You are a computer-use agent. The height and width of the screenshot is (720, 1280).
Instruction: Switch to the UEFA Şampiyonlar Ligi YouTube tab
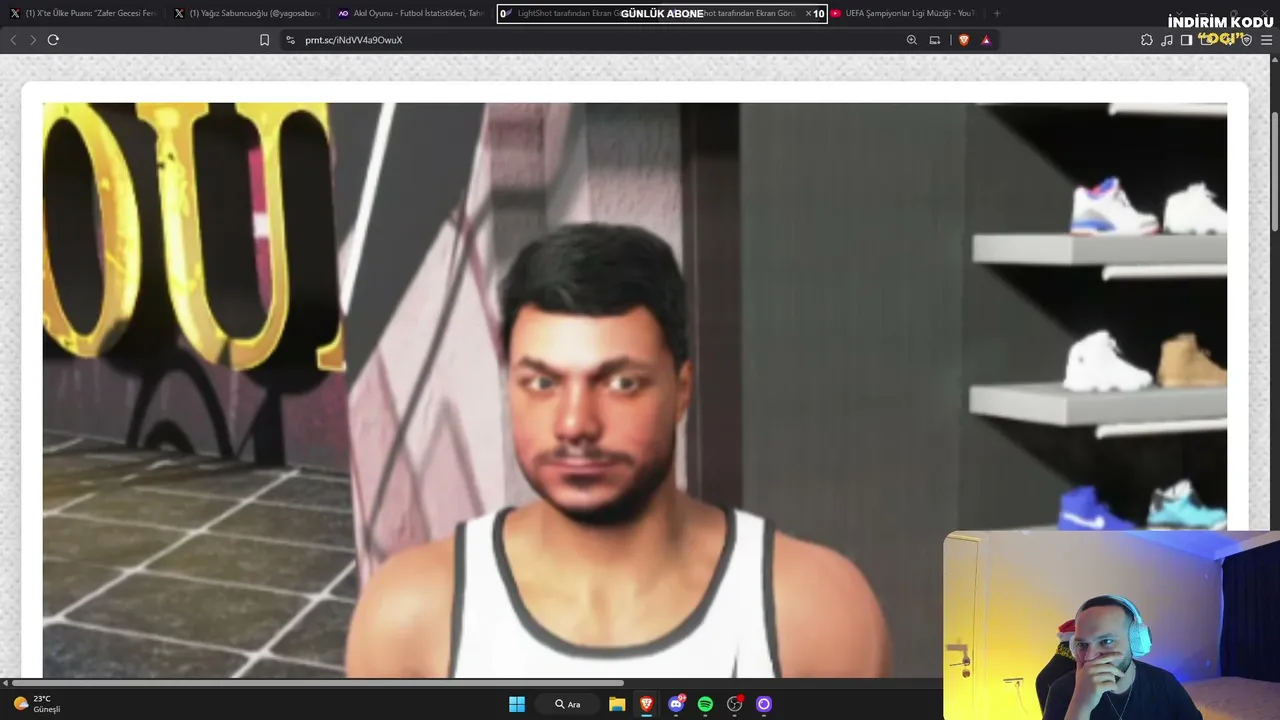(904, 13)
